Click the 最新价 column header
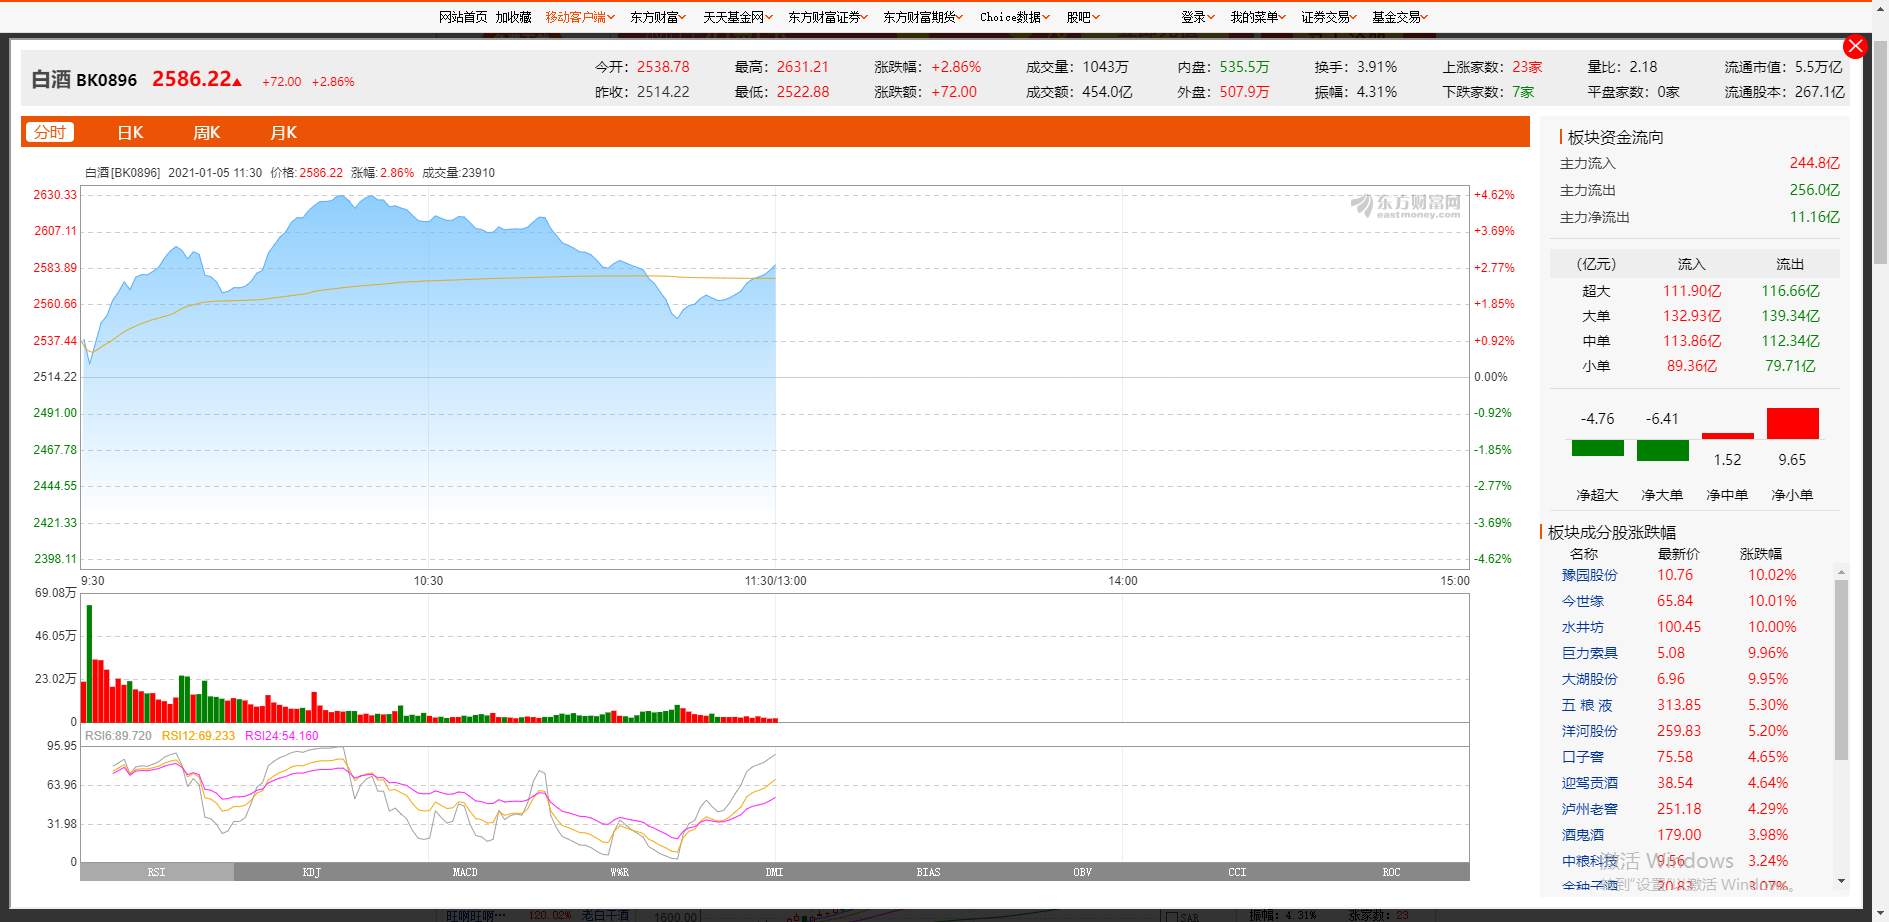 coord(1678,553)
